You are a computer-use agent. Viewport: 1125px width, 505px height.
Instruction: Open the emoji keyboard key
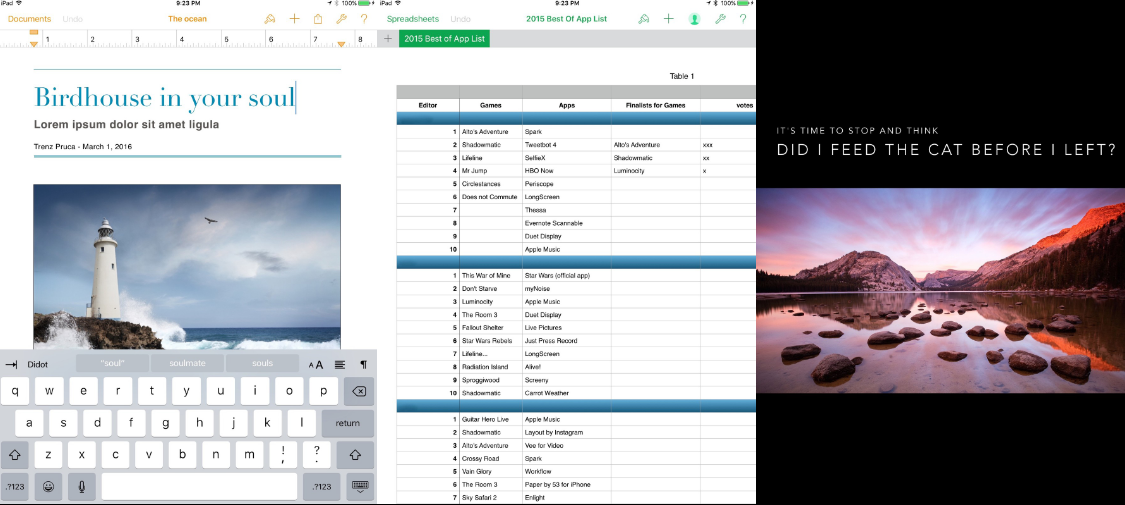pyautogui.click(x=48, y=486)
